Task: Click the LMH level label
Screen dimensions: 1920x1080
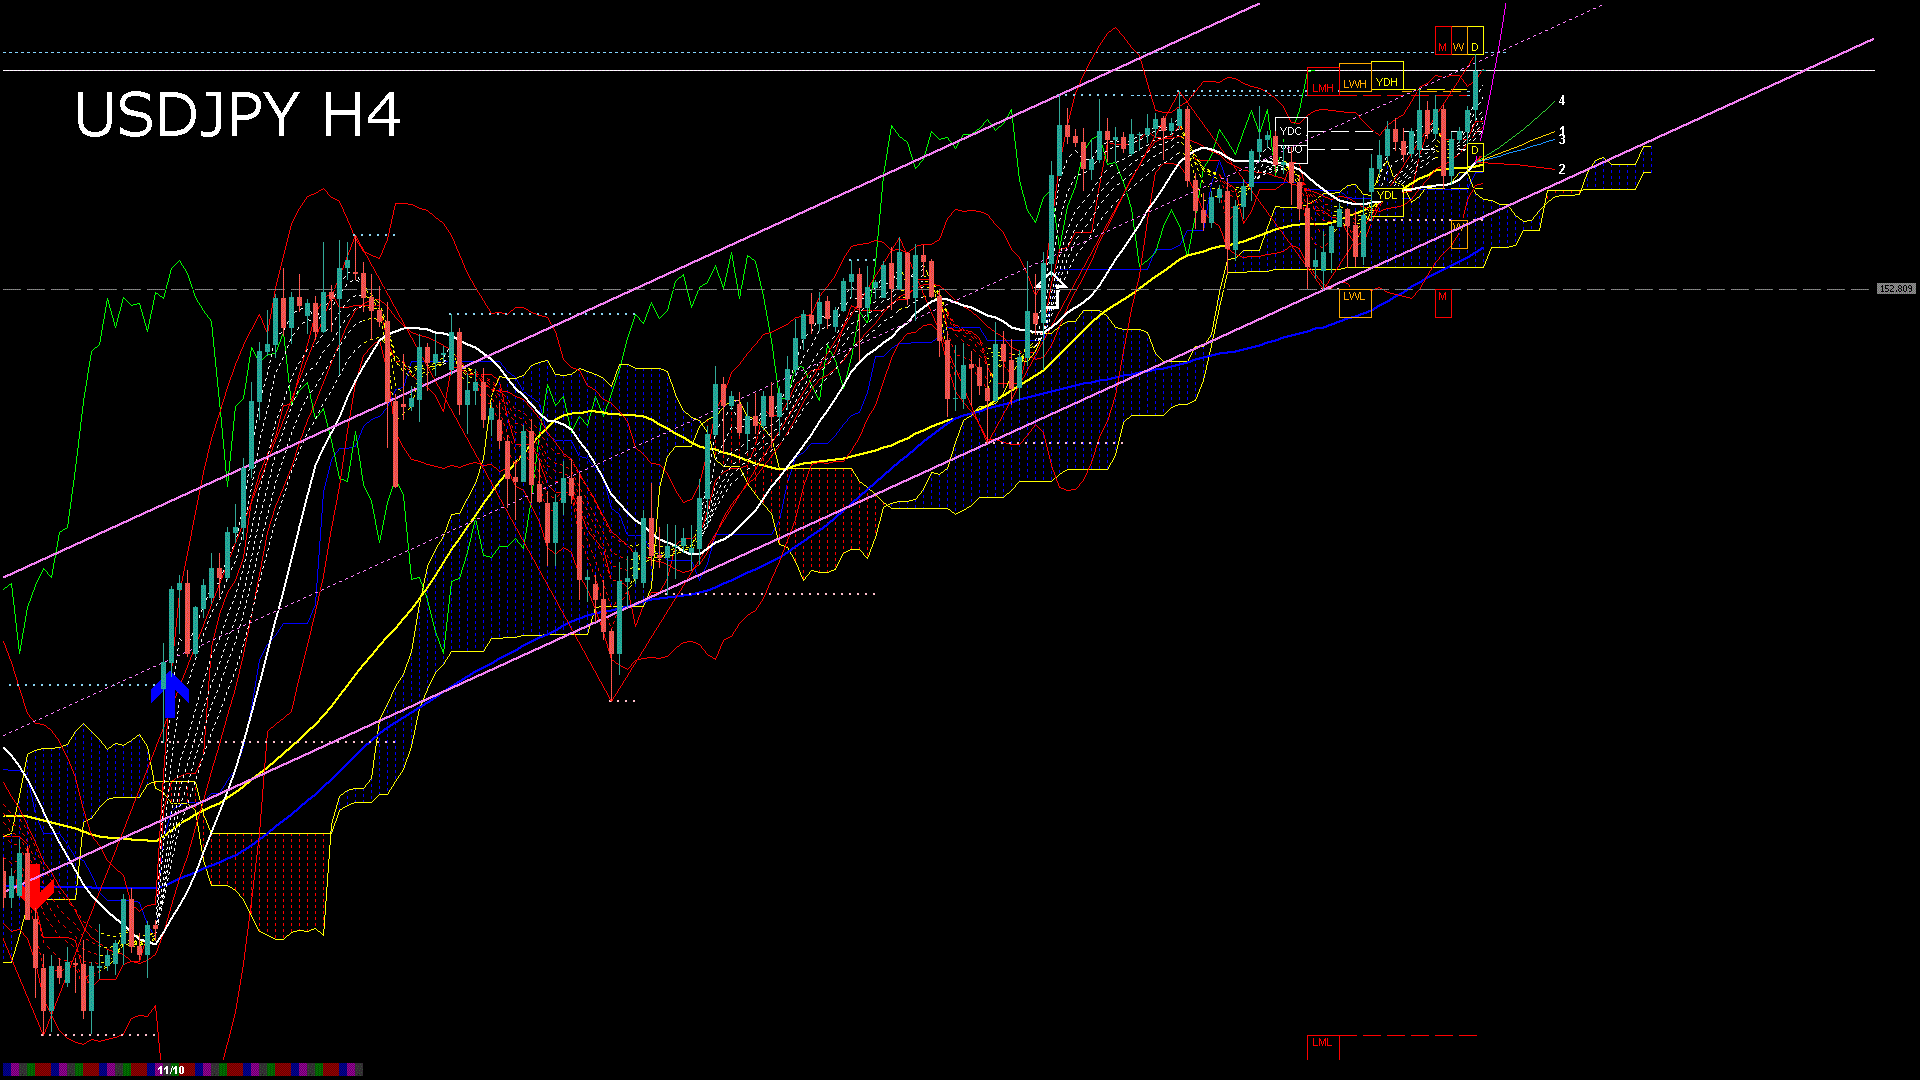Action: (1323, 88)
